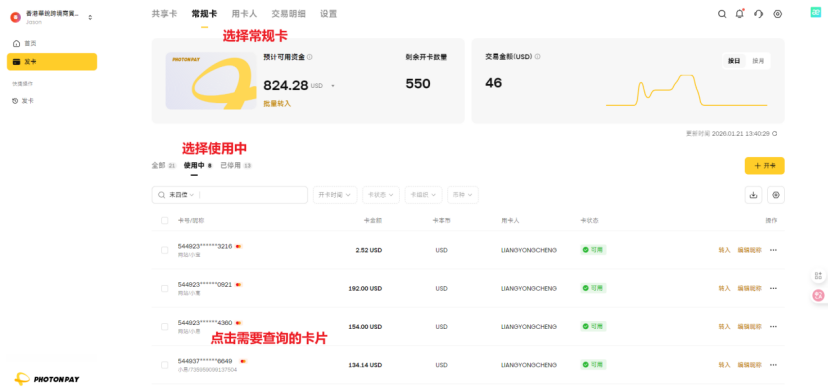
Task: Open the 卡组织 filter dropdown
Action: [x=424, y=195]
